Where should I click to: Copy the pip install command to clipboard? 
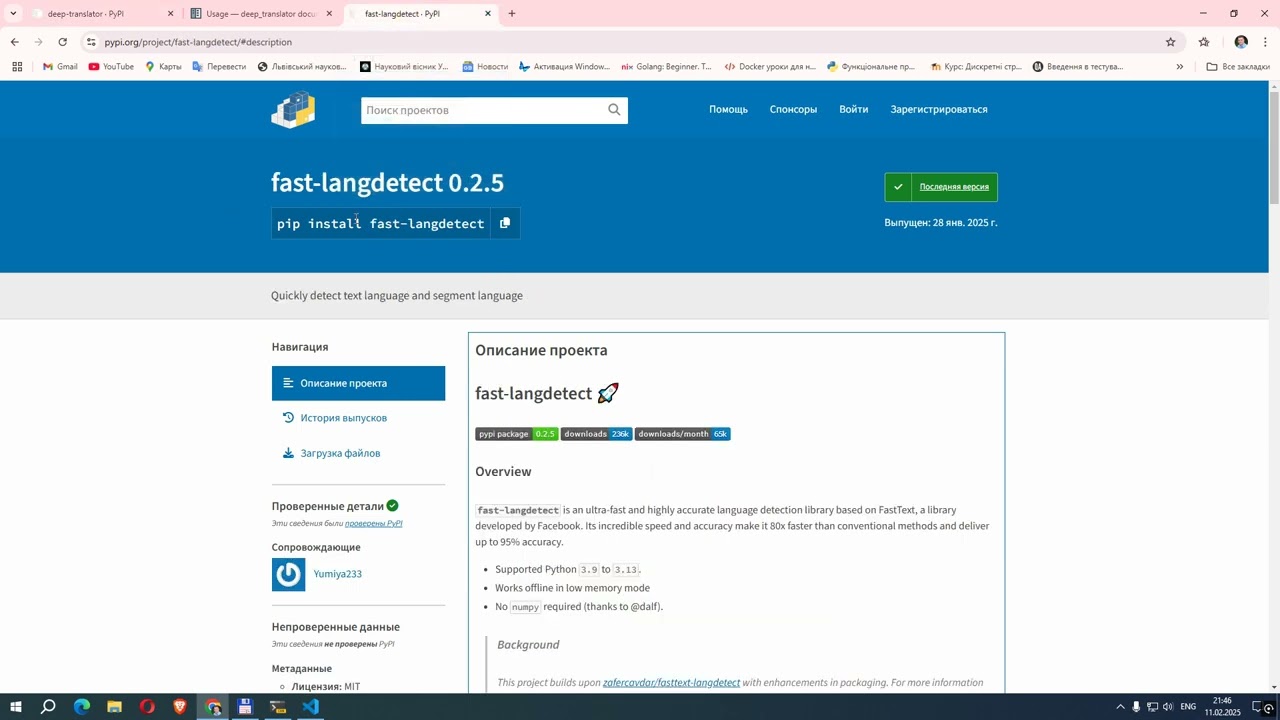click(x=505, y=223)
